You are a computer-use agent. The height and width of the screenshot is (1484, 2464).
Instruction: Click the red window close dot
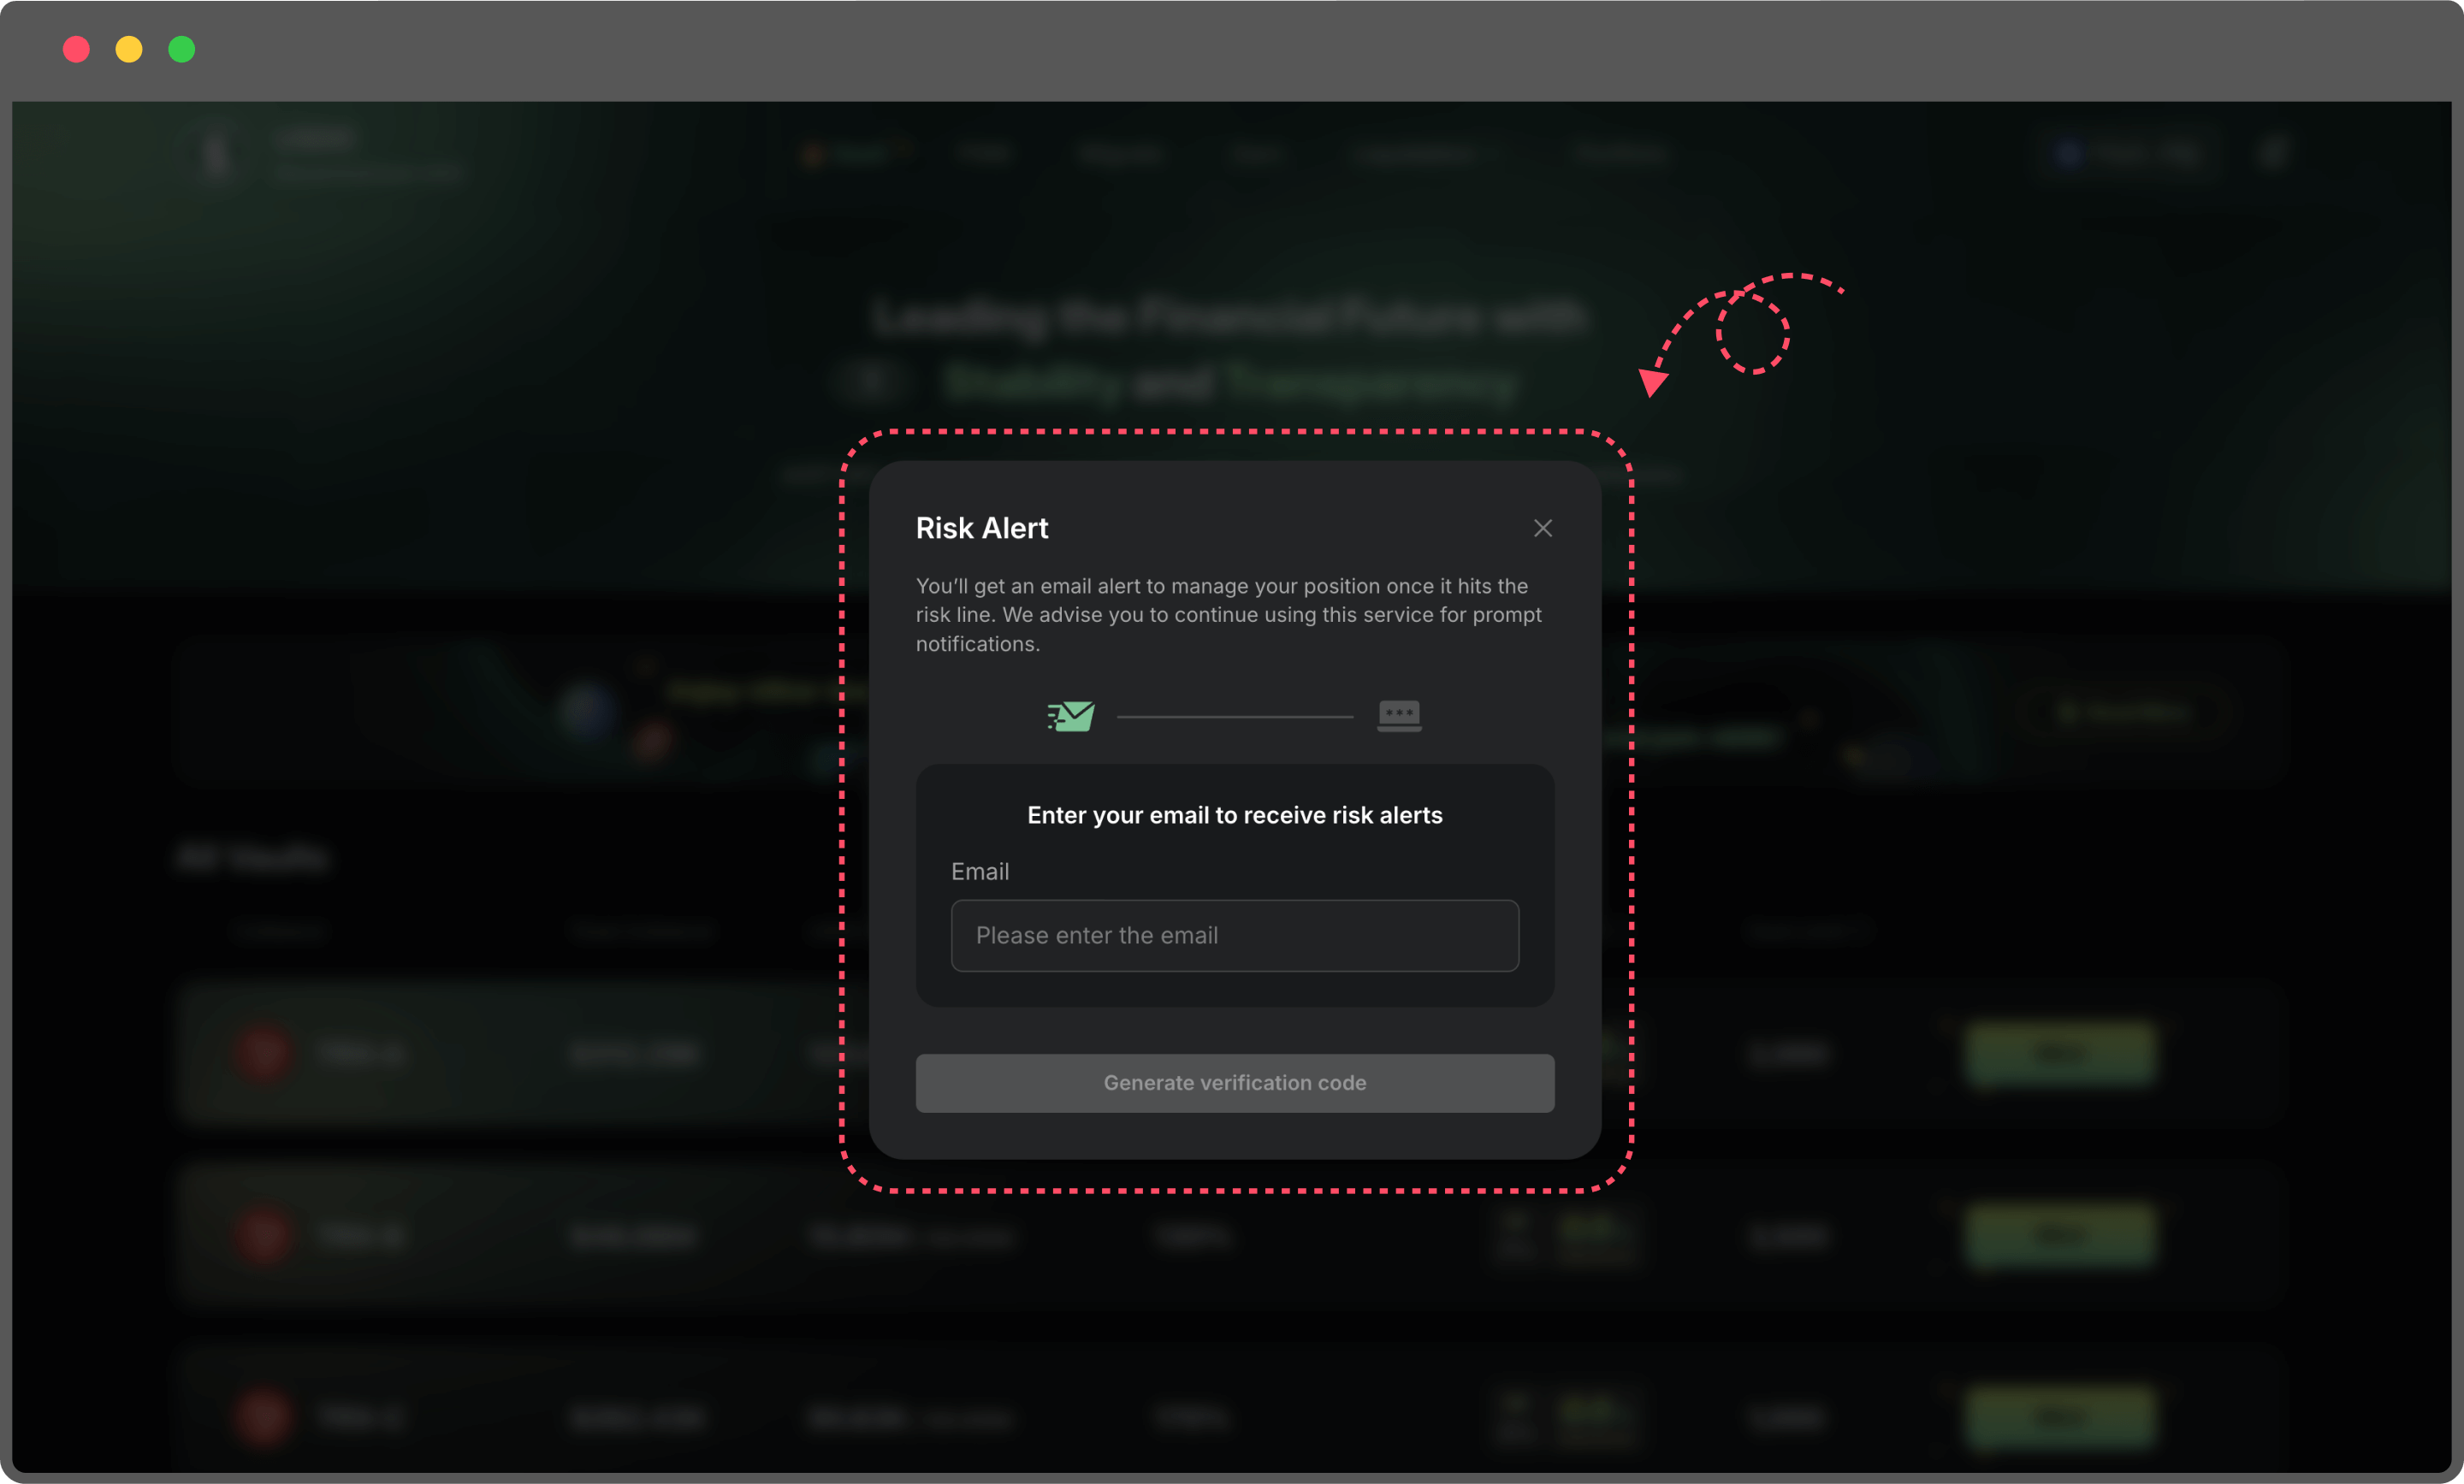pos(76,49)
